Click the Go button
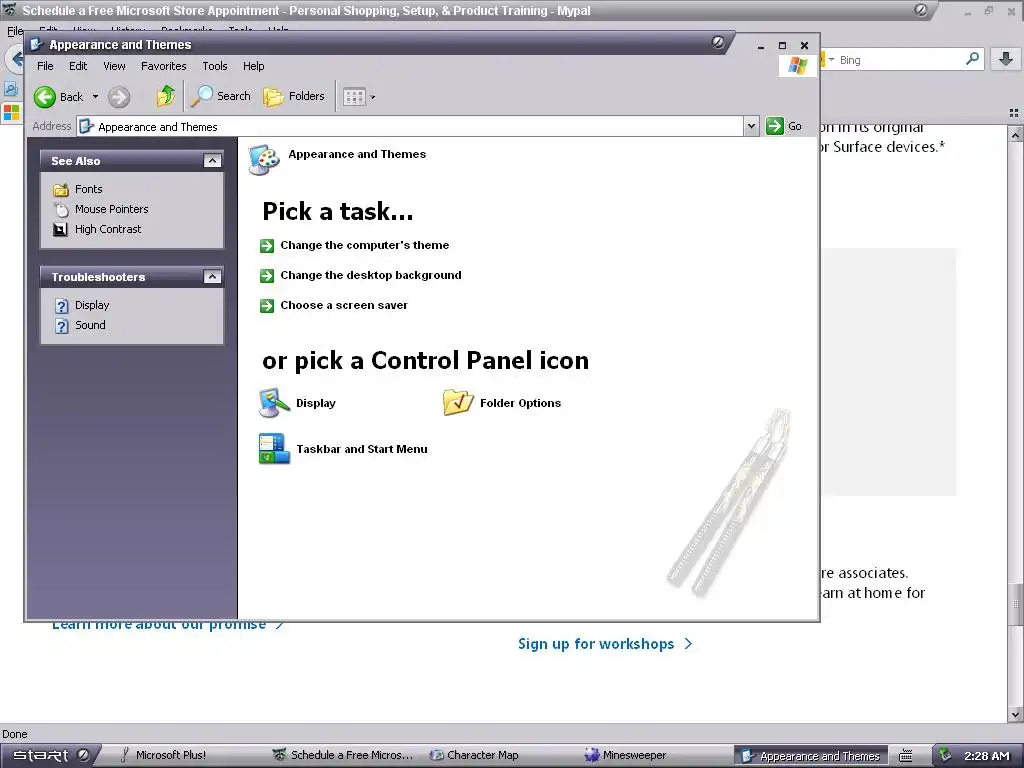Screen dimensions: 1024x768 coord(784,126)
